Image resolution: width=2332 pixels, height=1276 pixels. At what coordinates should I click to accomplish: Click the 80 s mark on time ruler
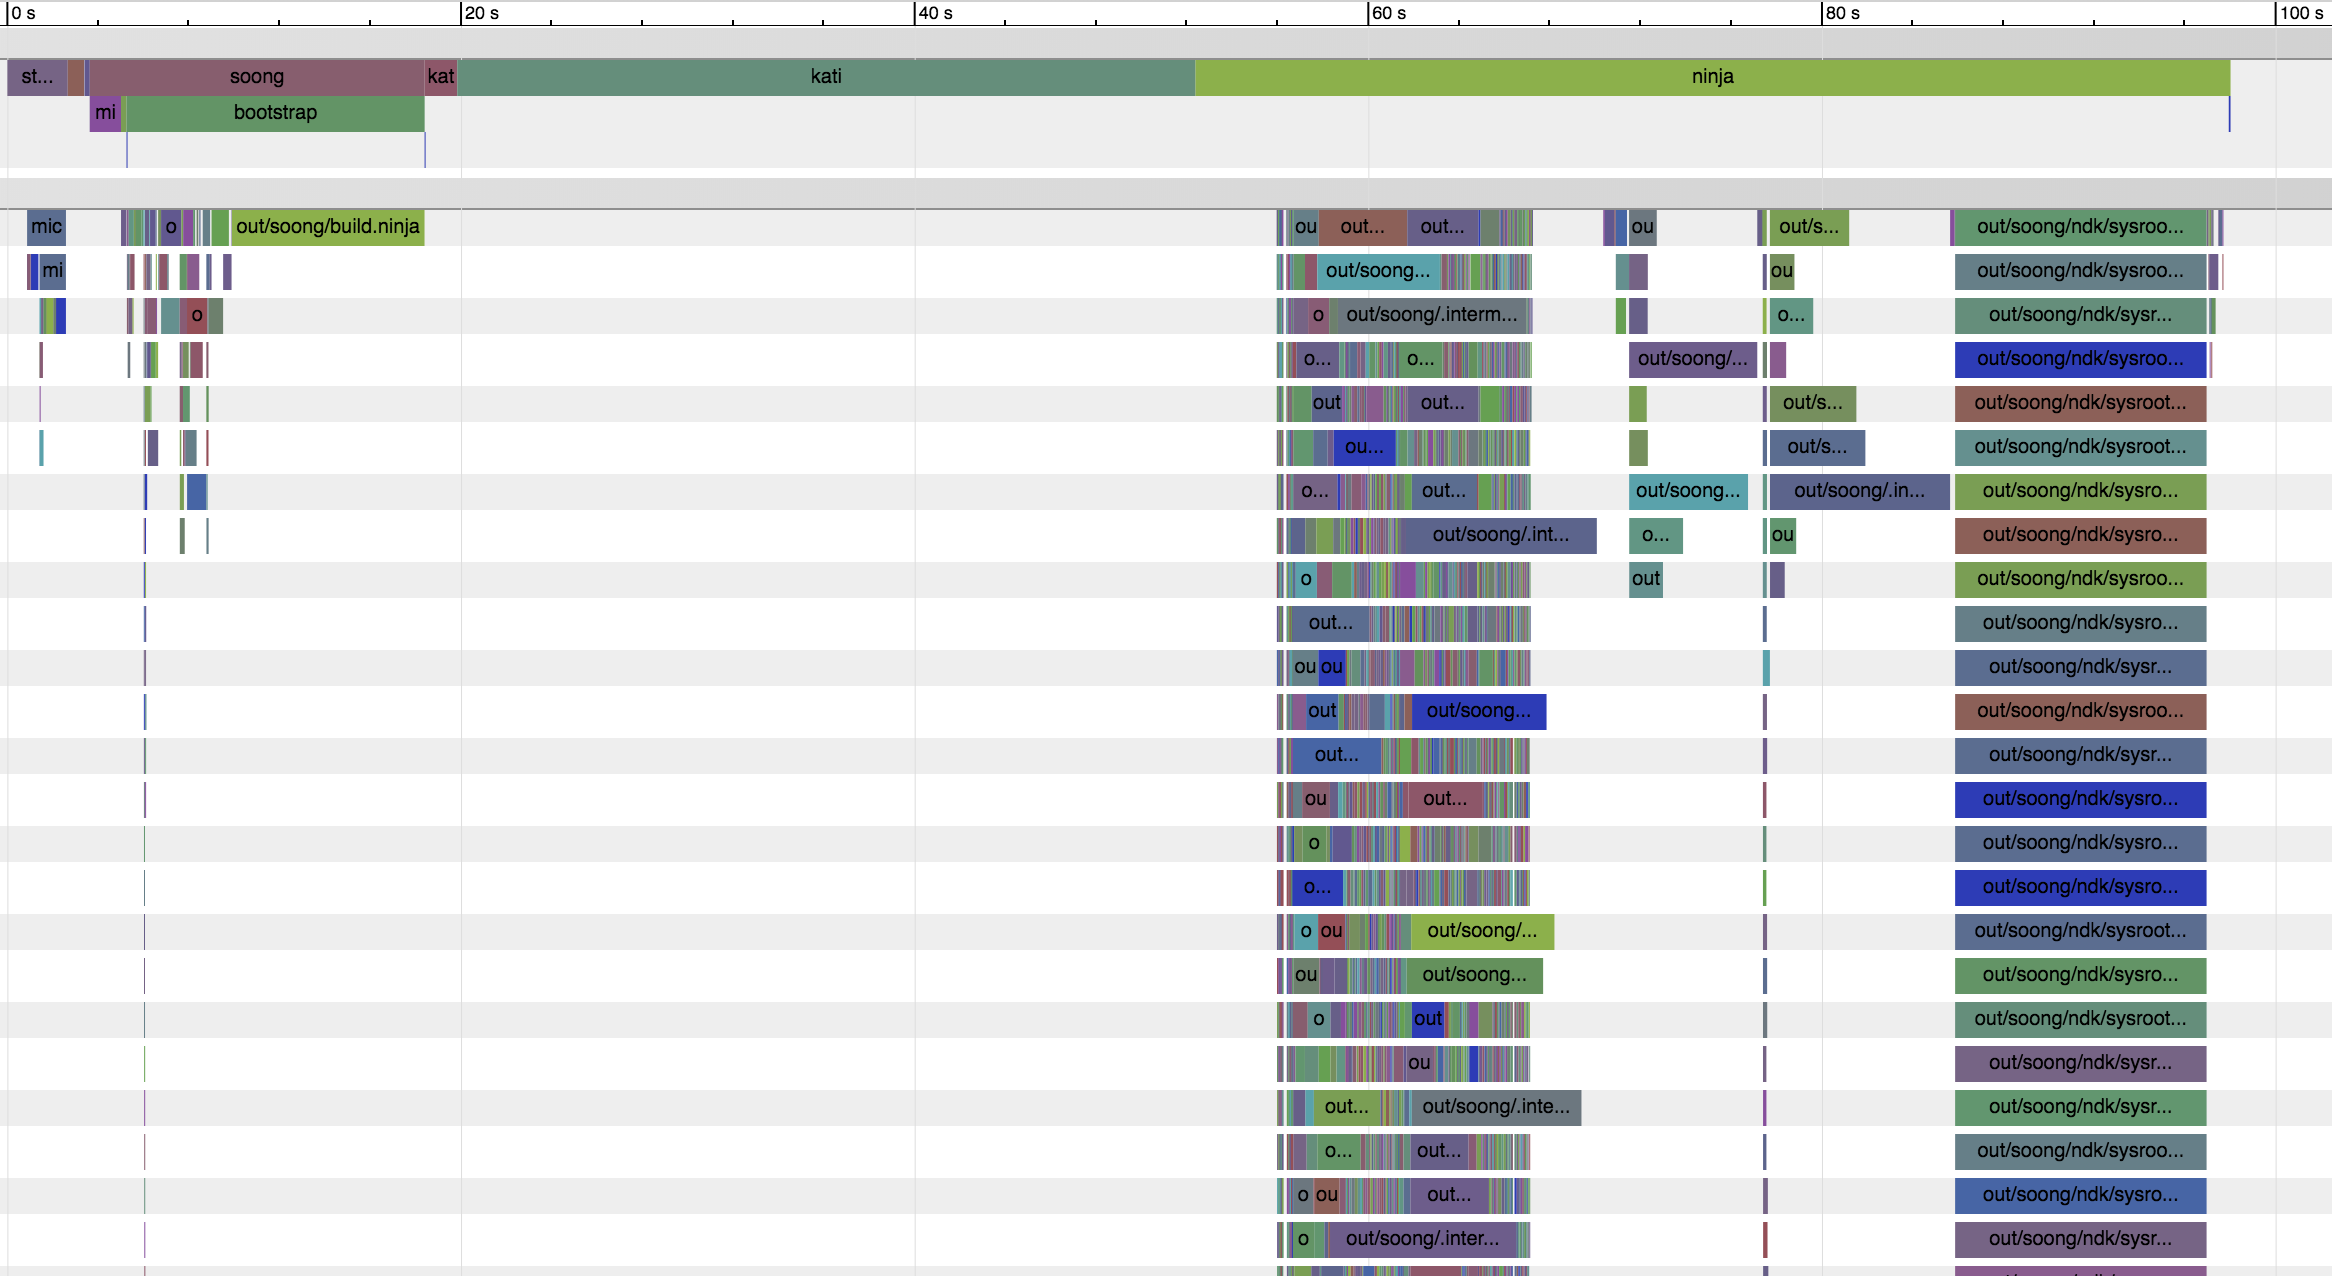(1842, 13)
